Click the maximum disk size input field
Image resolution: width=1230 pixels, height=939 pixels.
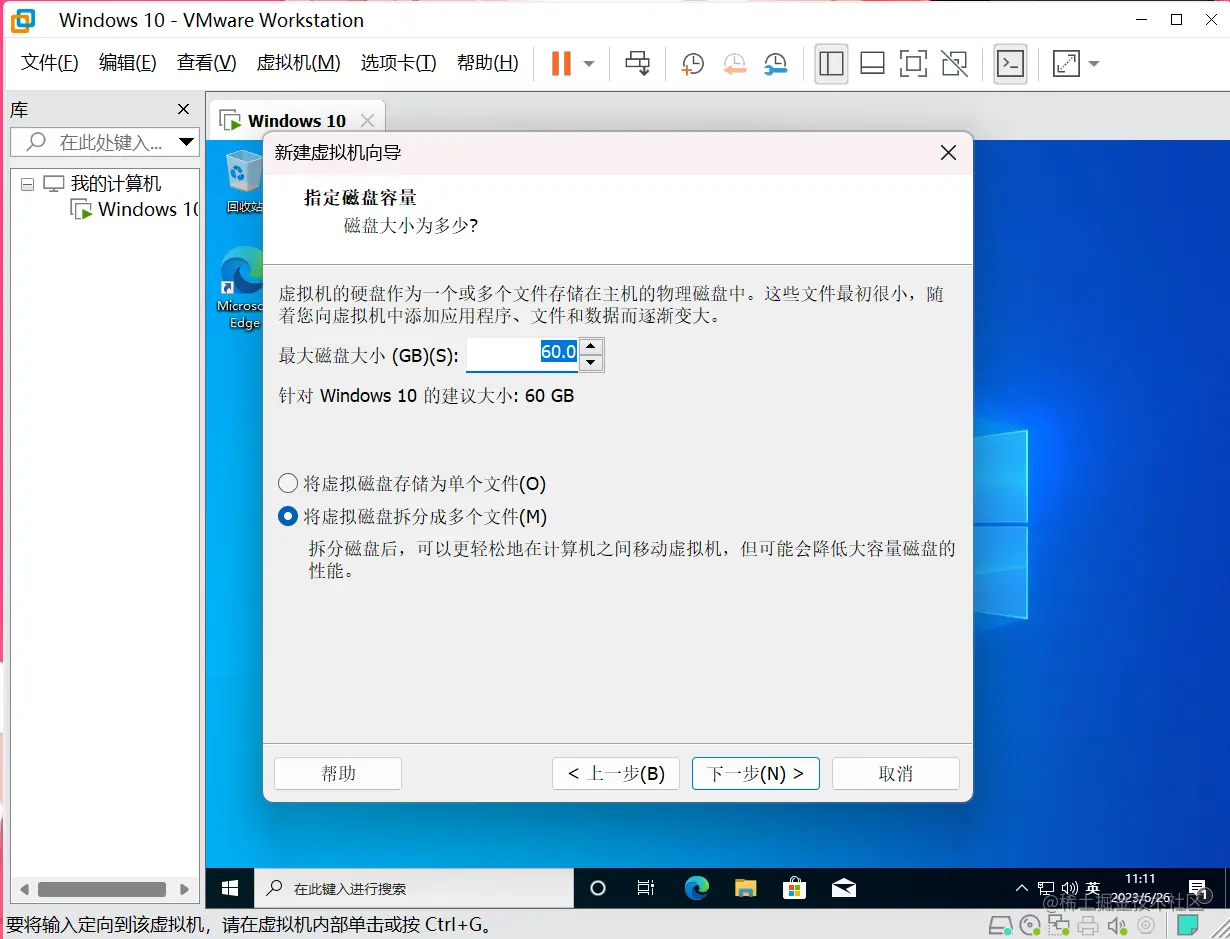522,354
